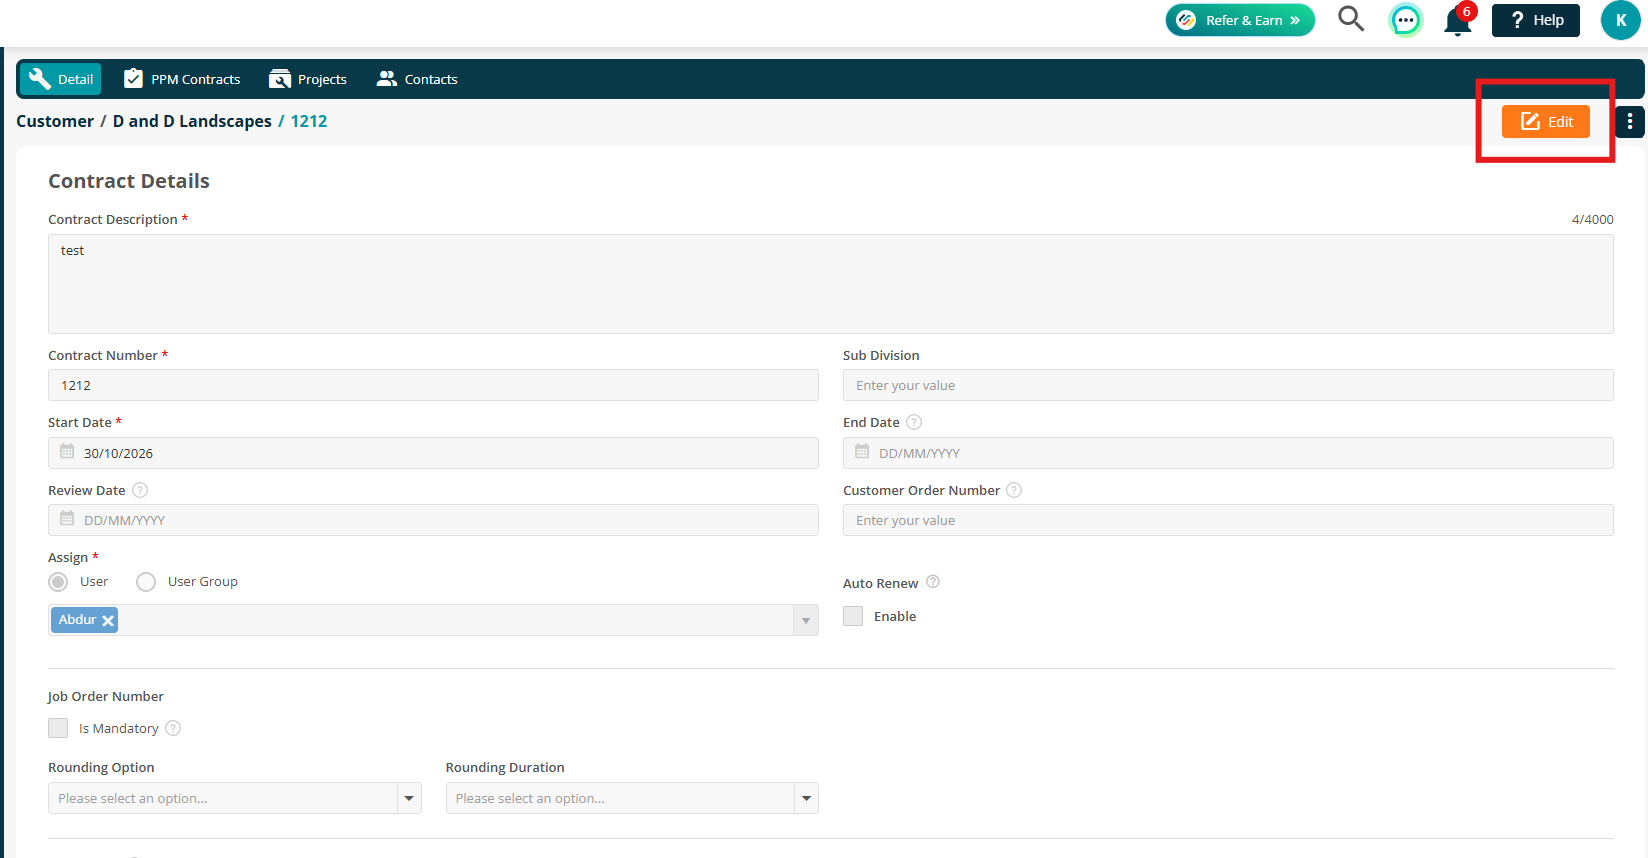Click the Sub Division input field

1228,385
